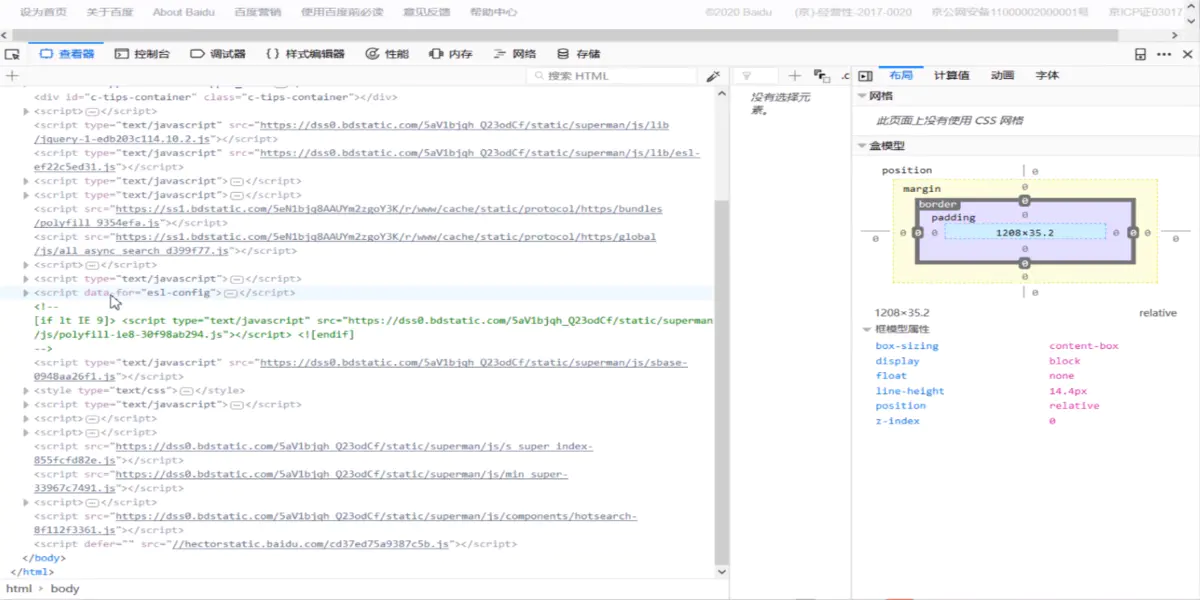Click the markup scrollbar up arrow
The width and height of the screenshot is (1200, 600).
click(722, 94)
